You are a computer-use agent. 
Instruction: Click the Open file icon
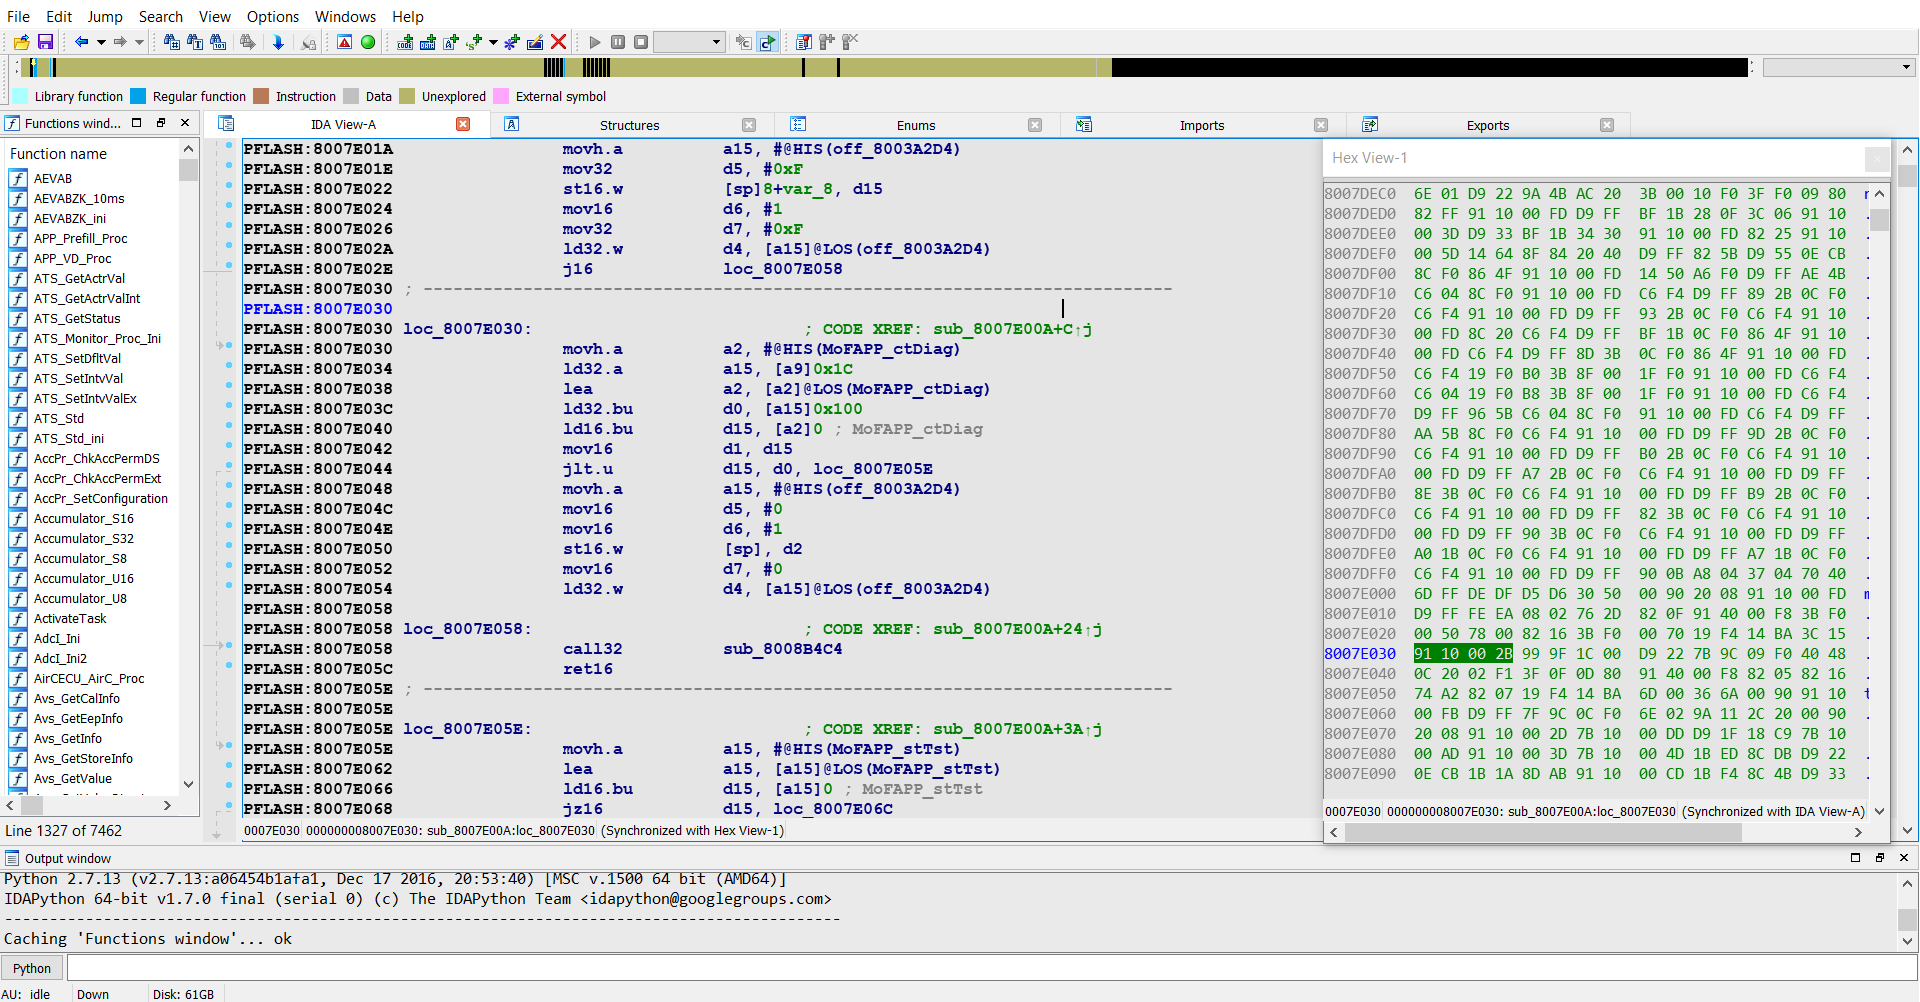[21, 42]
